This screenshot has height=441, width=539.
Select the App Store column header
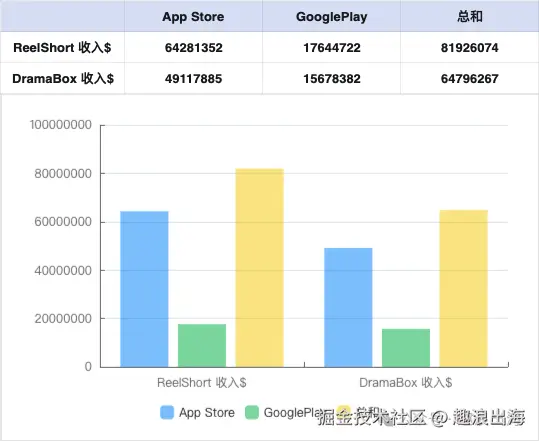click(x=193, y=16)
